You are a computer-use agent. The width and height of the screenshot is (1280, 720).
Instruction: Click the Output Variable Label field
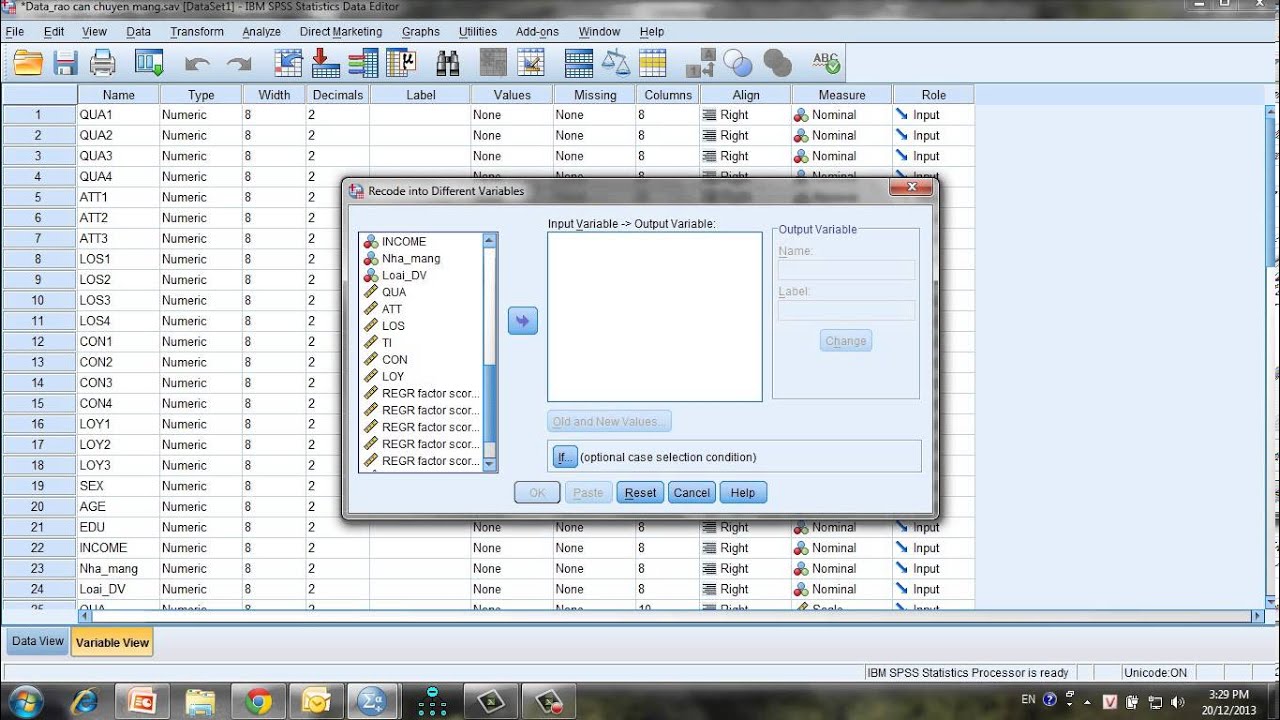pos(847,310)
